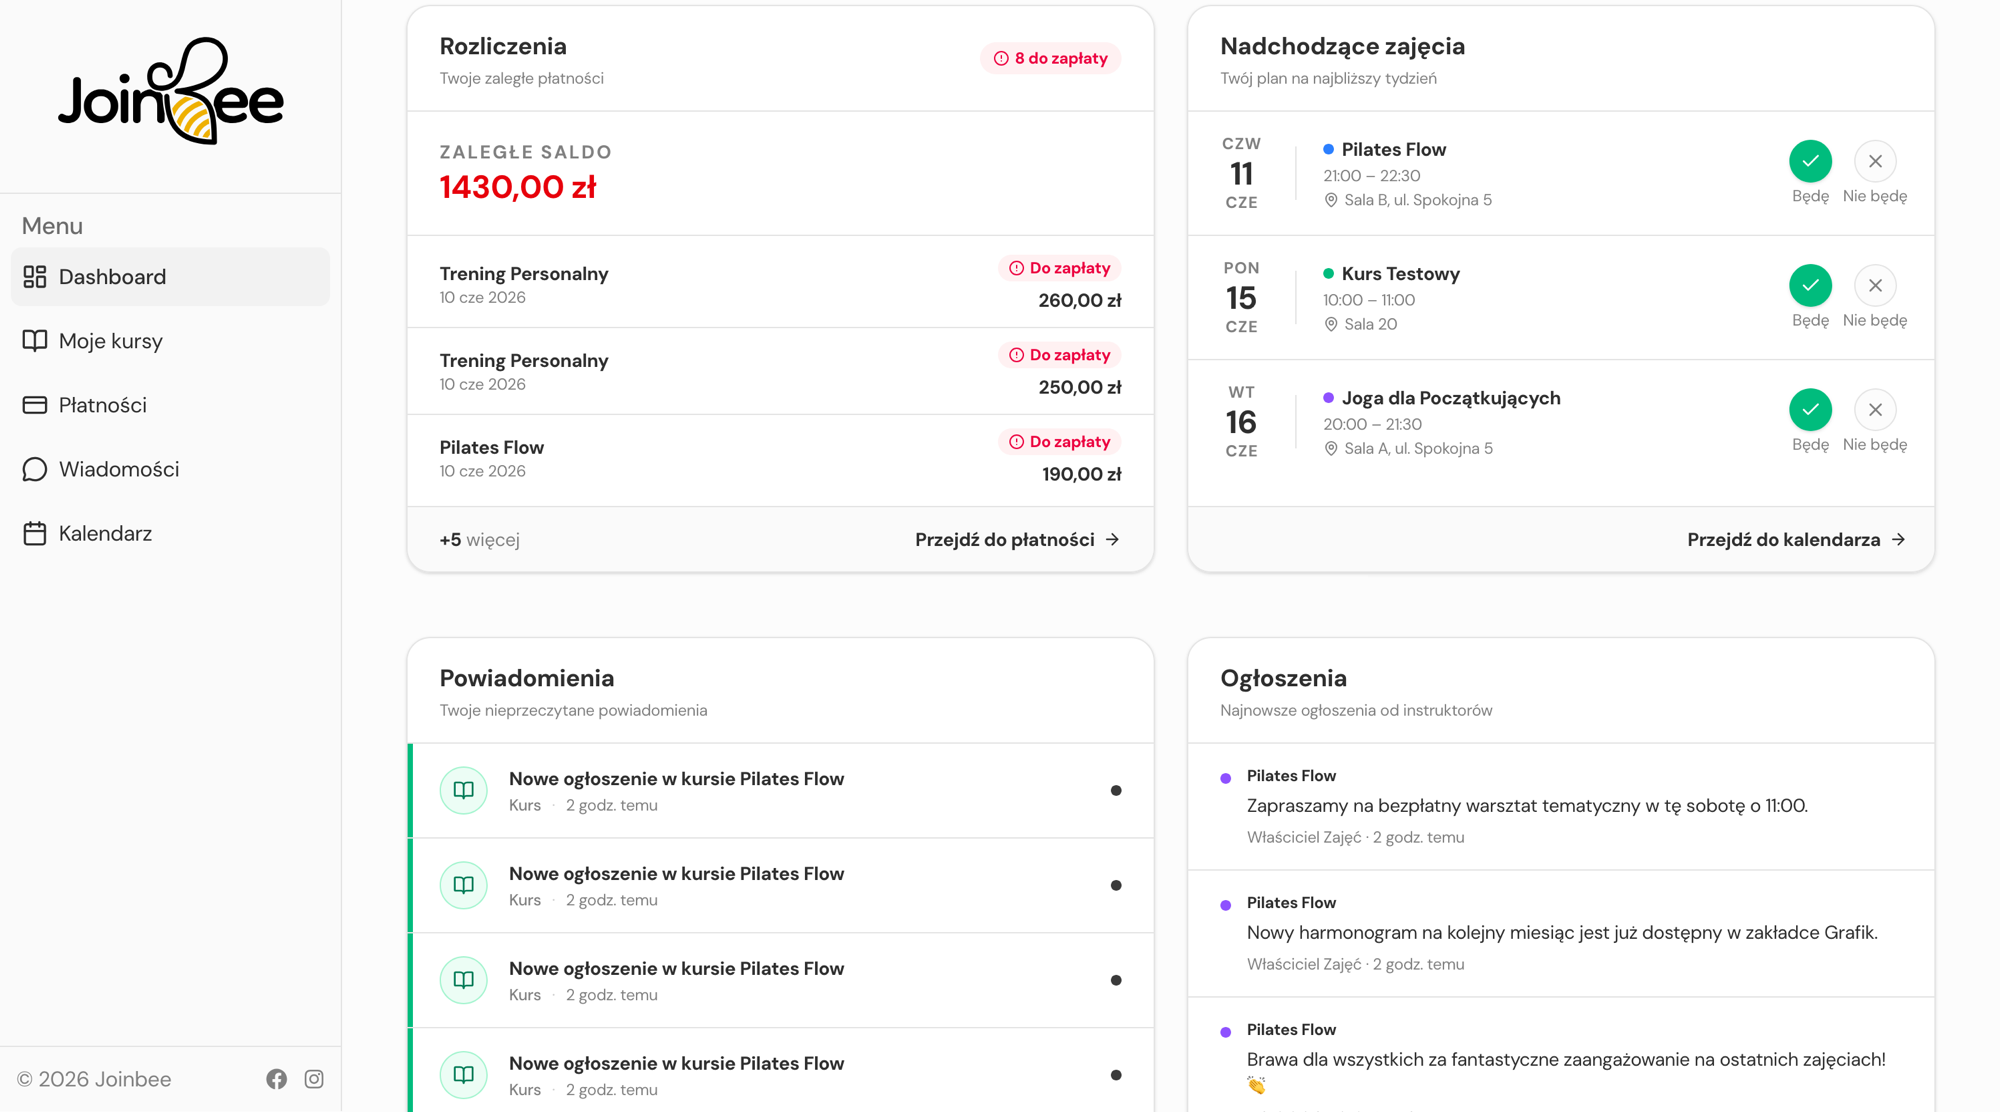Click the CZW 11 CZE date block
The image size is (2000, 1112).
[x=1241, y=173]
